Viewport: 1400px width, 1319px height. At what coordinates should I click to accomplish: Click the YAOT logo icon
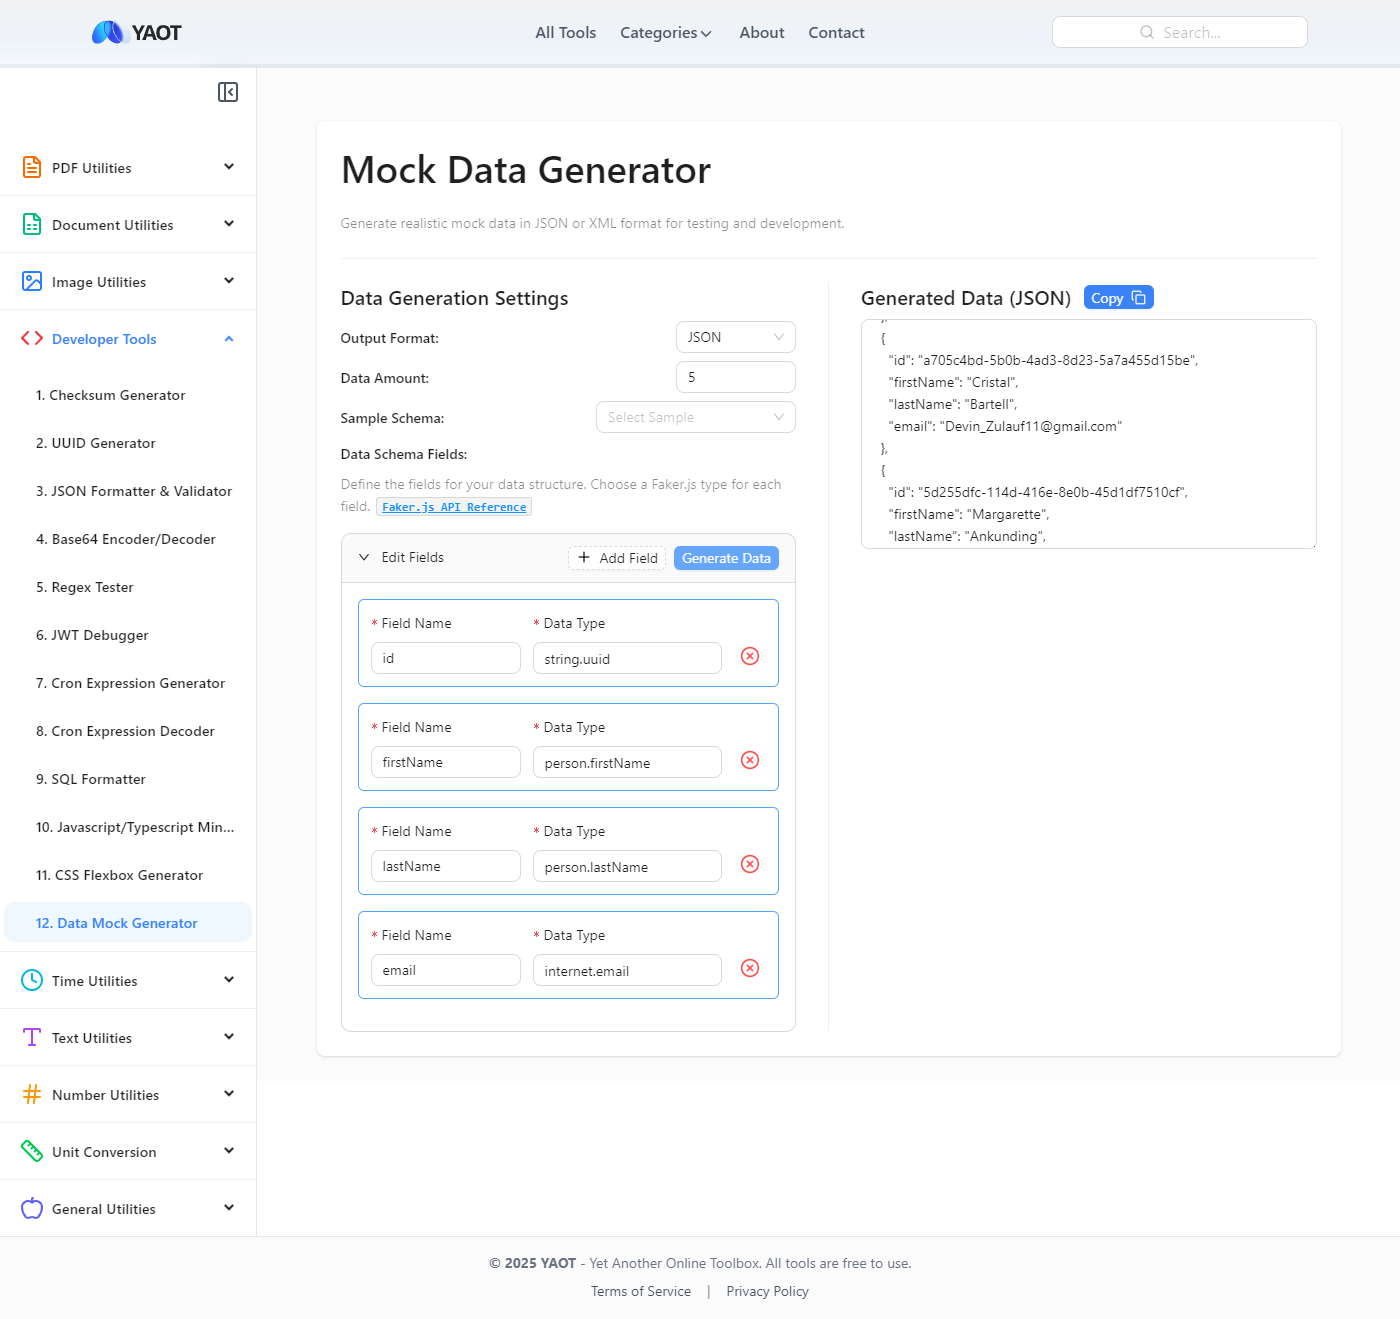click(x=110, y=31)
